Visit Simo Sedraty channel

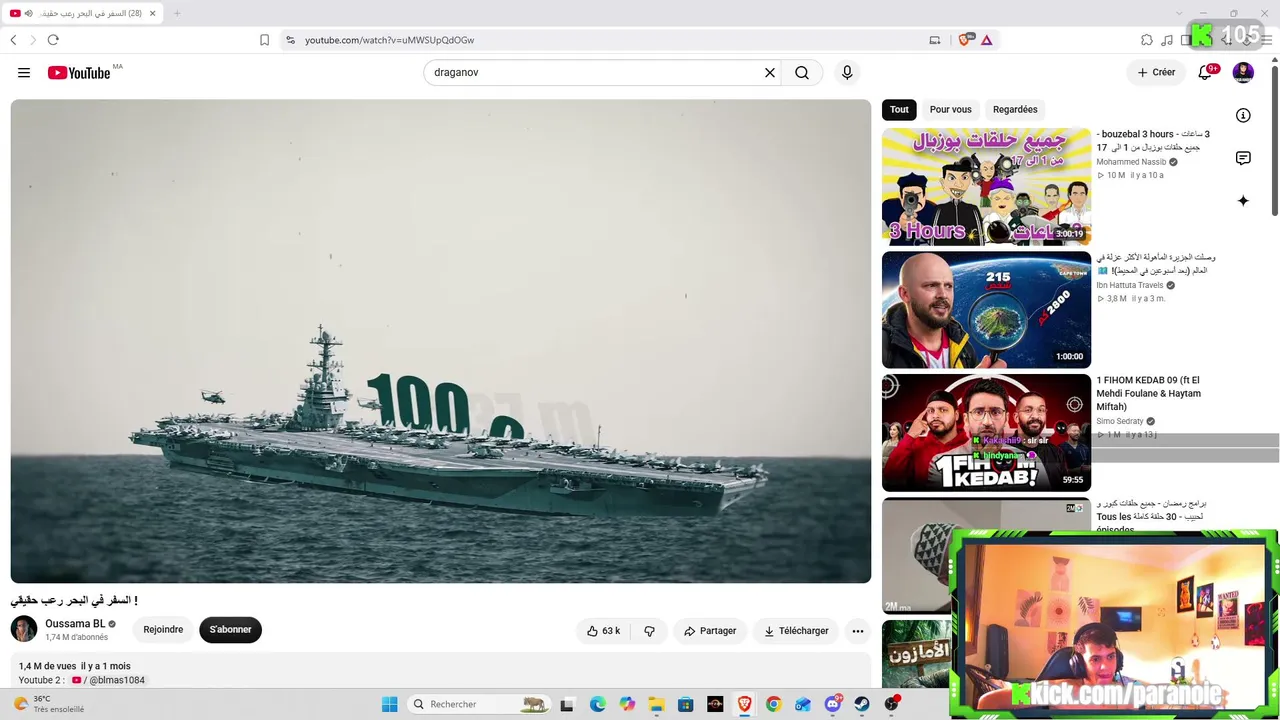point(1120,421)
